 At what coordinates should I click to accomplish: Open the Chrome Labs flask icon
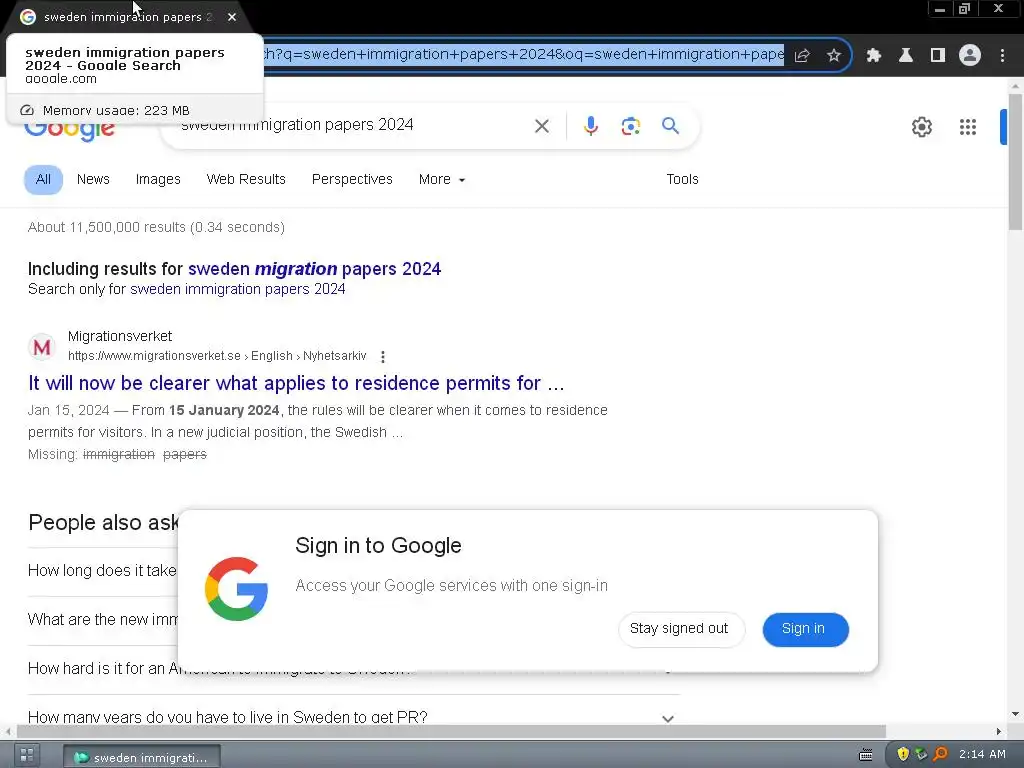click(x=905, y=56)
